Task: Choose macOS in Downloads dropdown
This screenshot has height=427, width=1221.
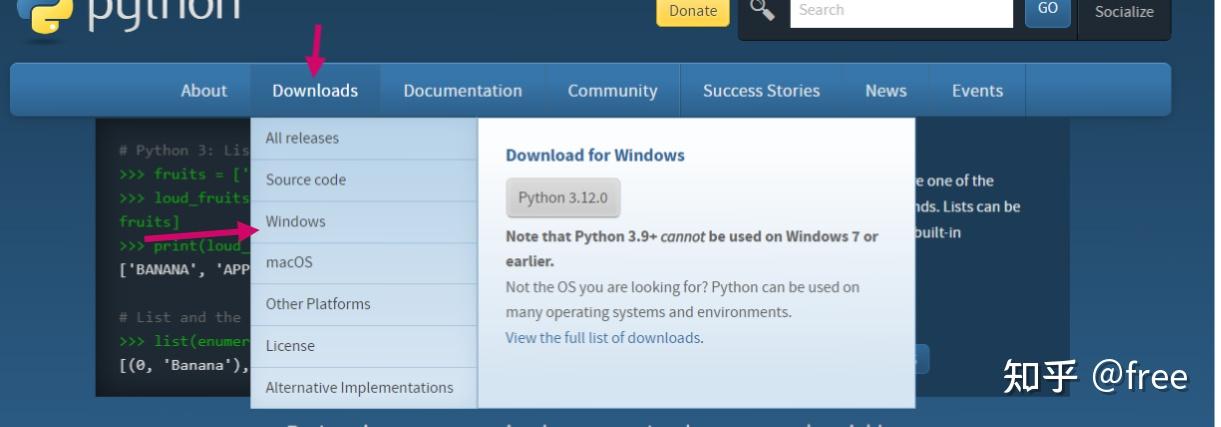Action: coord(289,263)
